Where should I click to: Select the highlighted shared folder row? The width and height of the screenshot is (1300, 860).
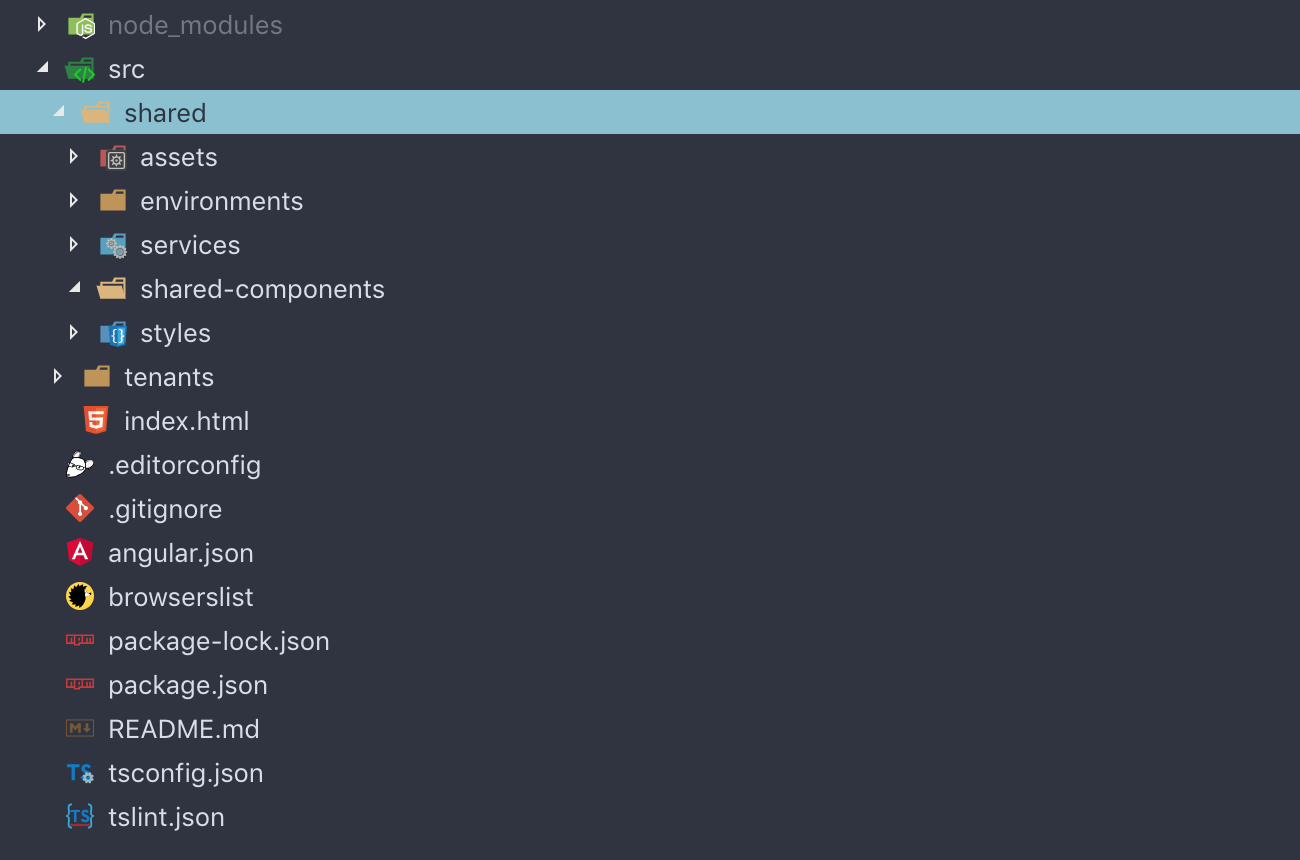click(x=650, y=112)
